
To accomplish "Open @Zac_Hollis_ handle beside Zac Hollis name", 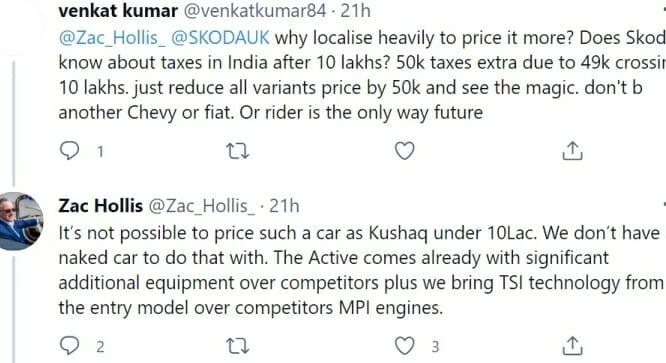I will 202,207.
